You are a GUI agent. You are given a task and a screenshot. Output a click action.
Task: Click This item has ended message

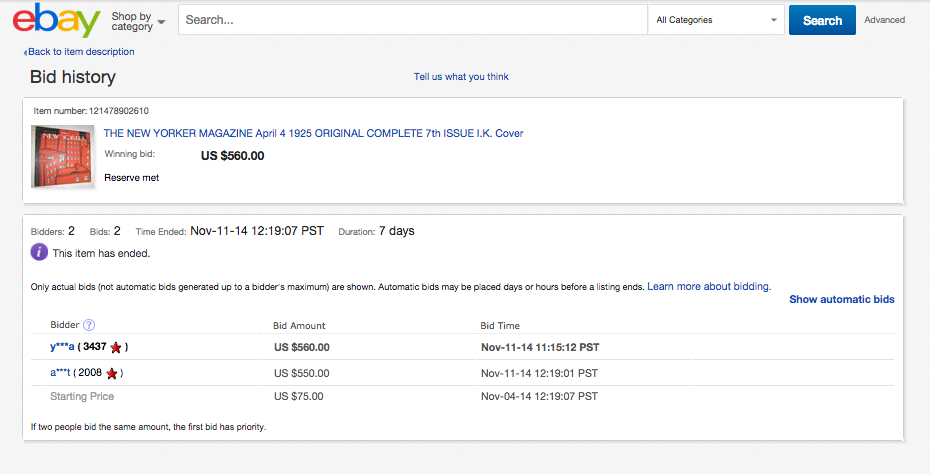click(101, 253)
